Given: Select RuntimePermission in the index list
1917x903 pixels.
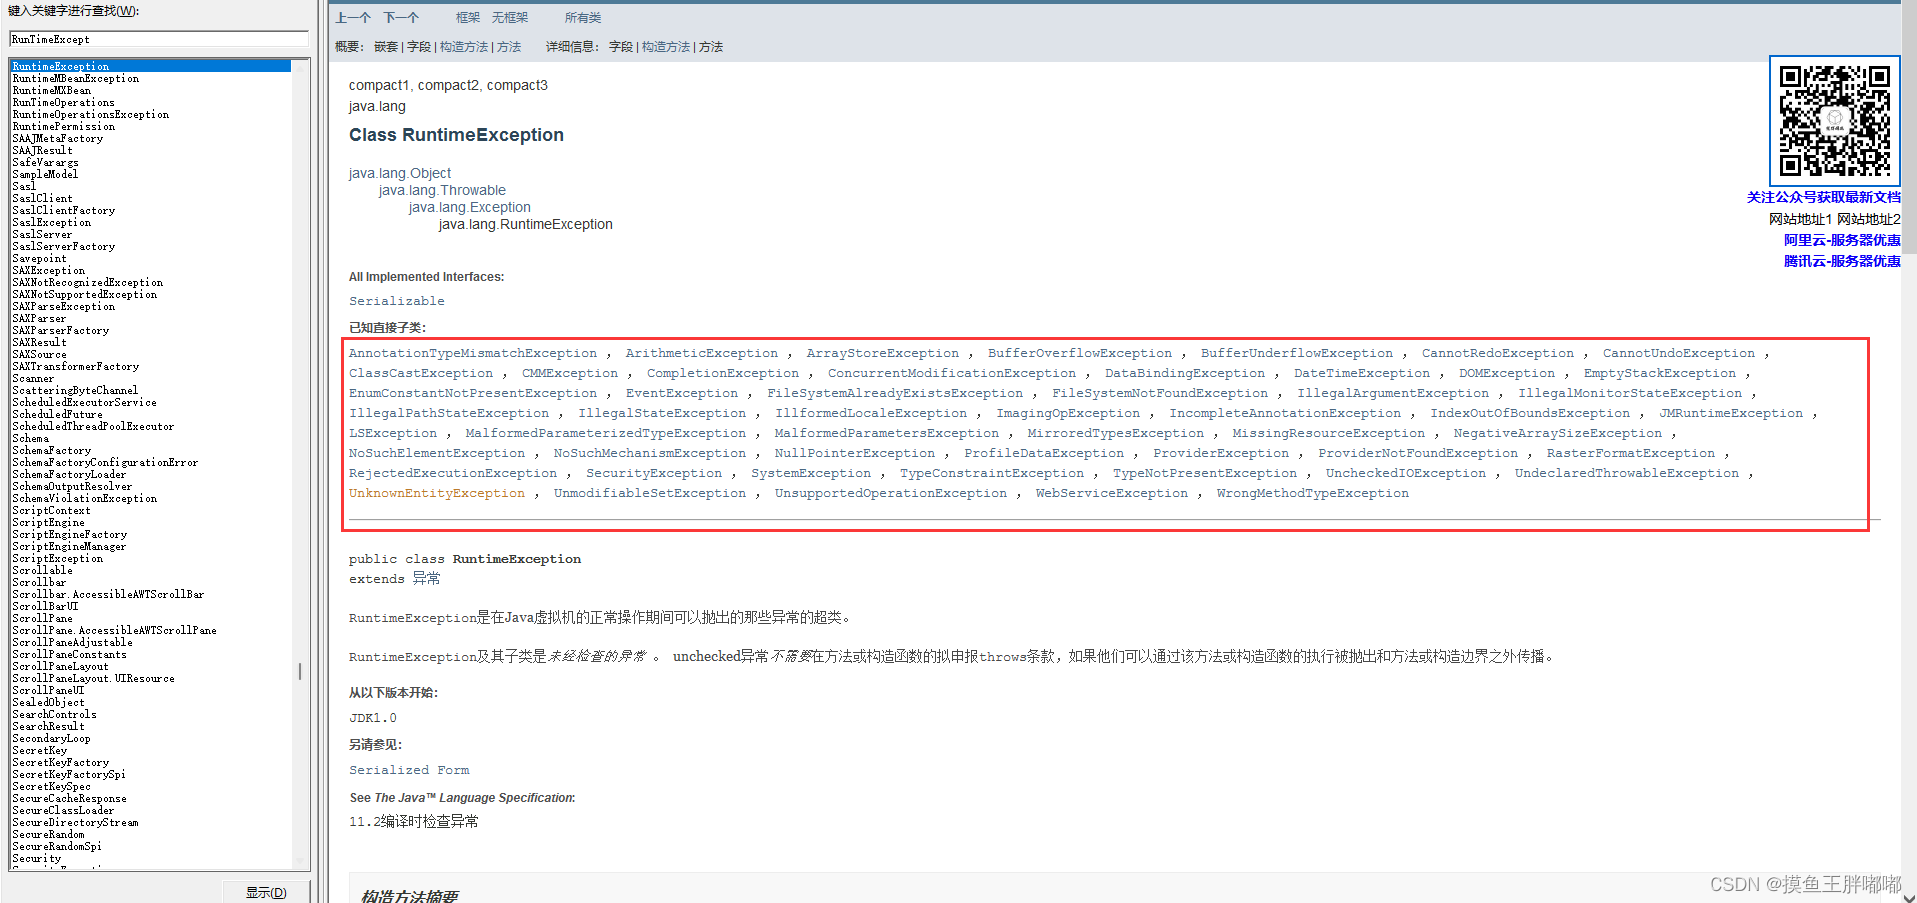Looking at the screenshot, I should 64,126.
